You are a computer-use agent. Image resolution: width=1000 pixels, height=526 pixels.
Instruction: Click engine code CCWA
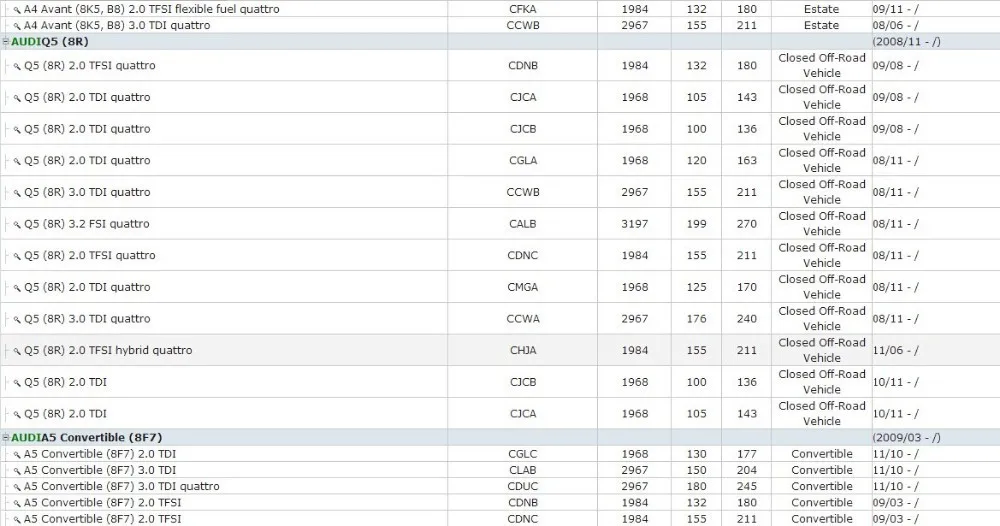(522, 319)
